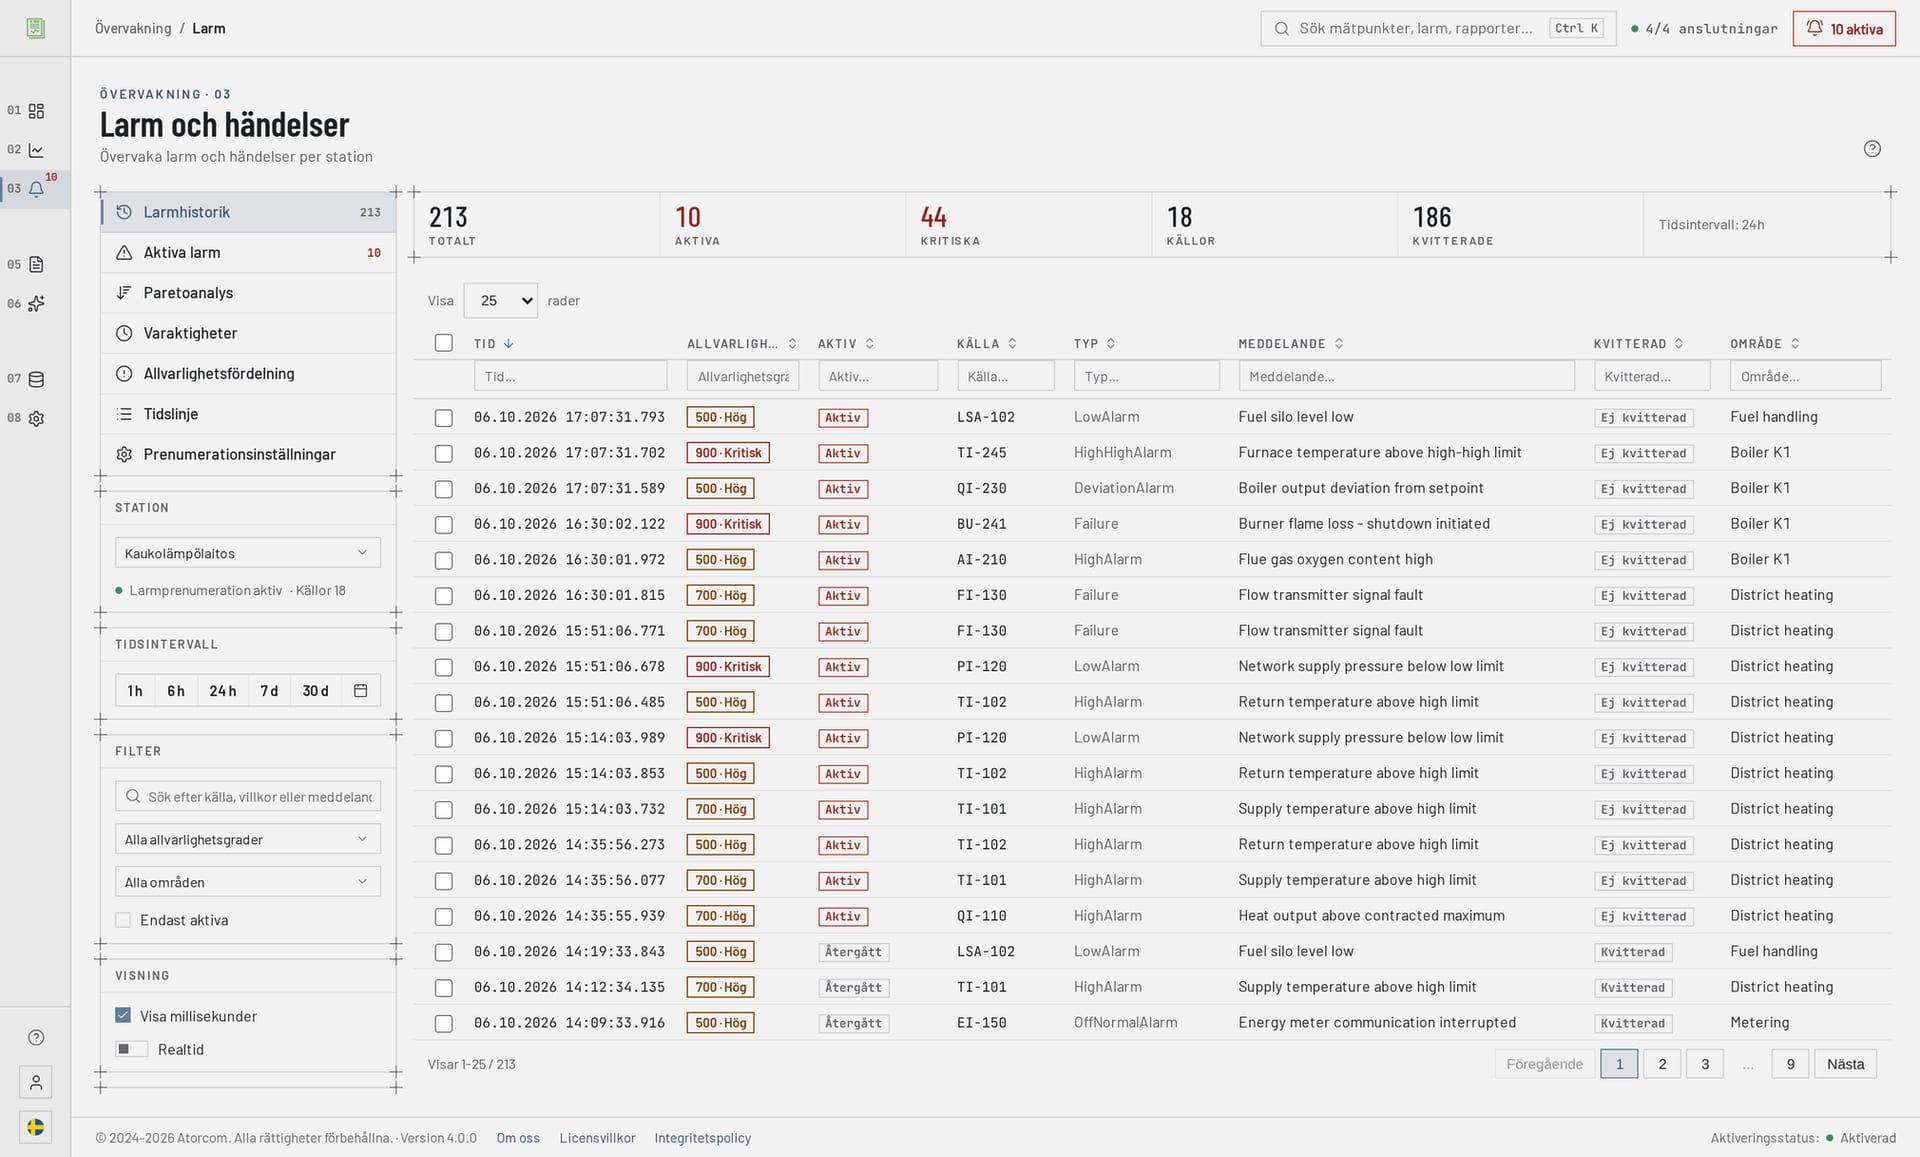Select Paretoanalys in the side menu

pyautogui.click(x=248, y=293)
